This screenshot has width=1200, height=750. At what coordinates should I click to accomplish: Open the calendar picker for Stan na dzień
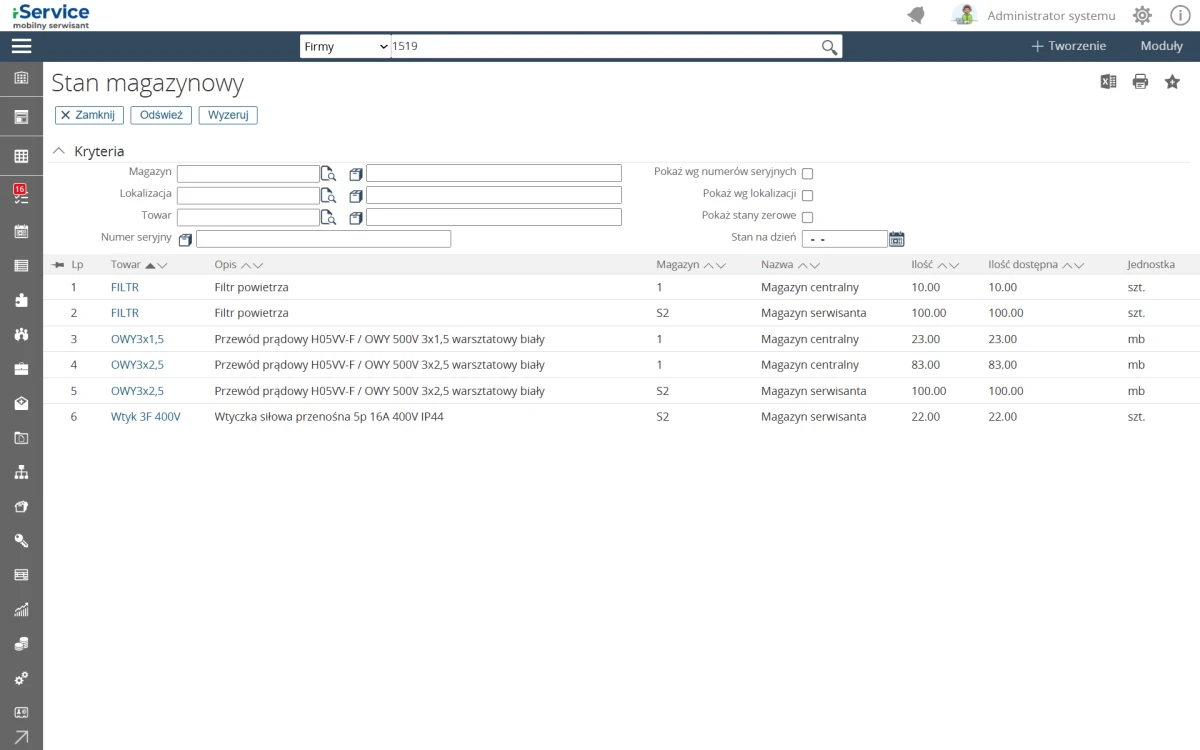coord(897,239)
